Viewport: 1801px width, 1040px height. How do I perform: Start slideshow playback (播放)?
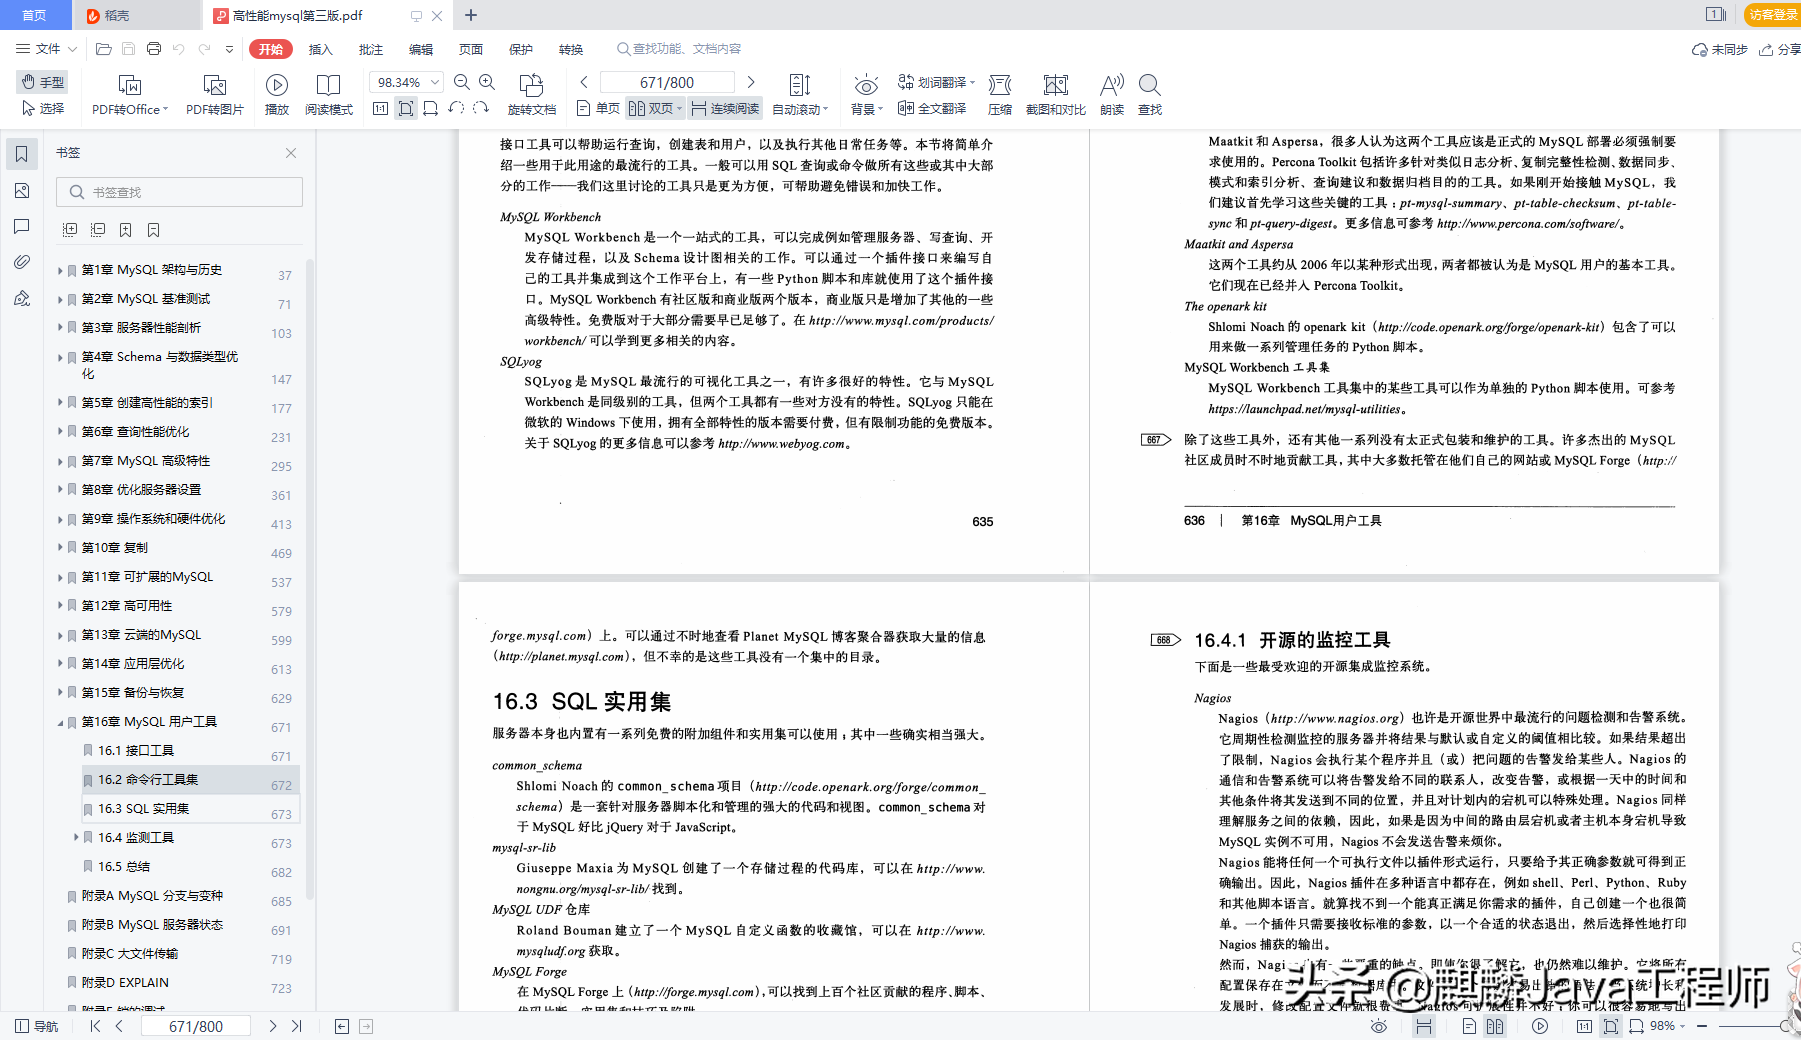[x=277, y=95]
